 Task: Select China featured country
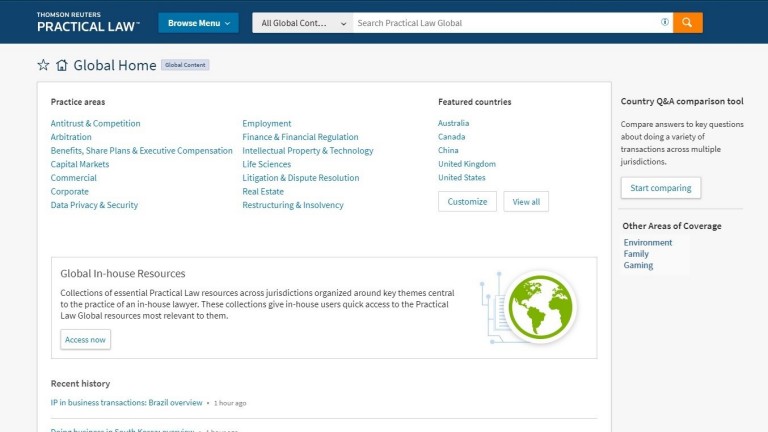coord(448,150)
